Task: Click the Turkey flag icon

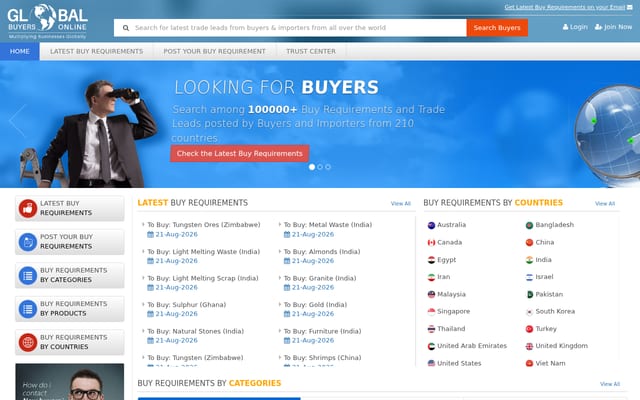Action: 529,329
